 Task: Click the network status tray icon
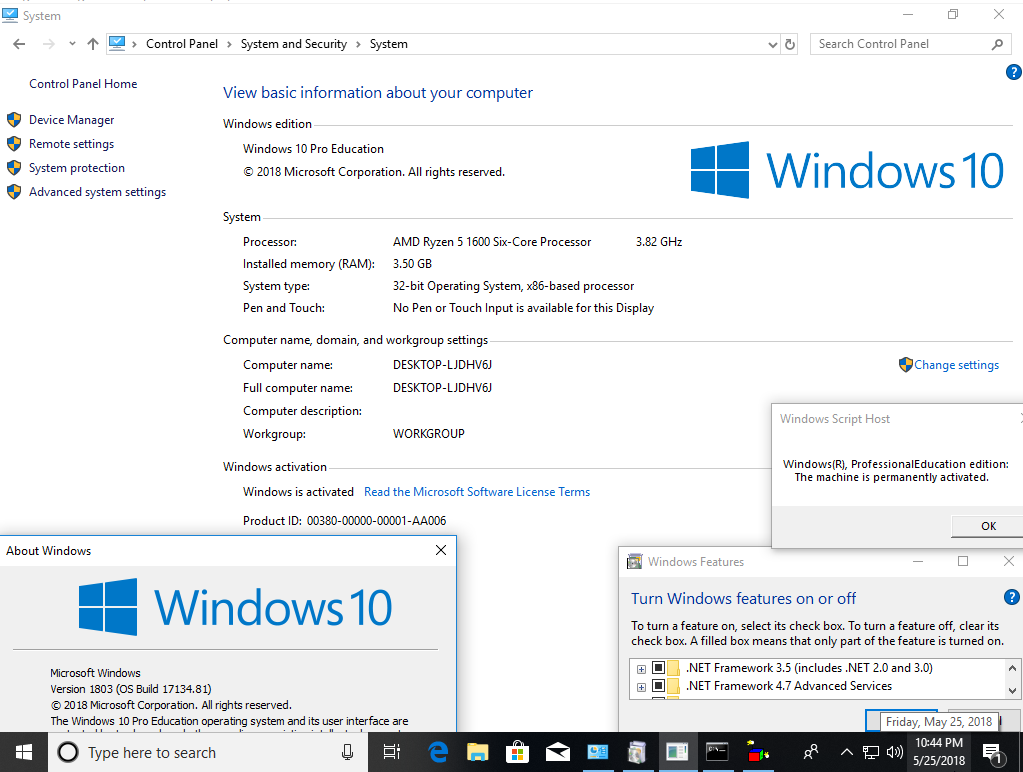tap(871, 752)
